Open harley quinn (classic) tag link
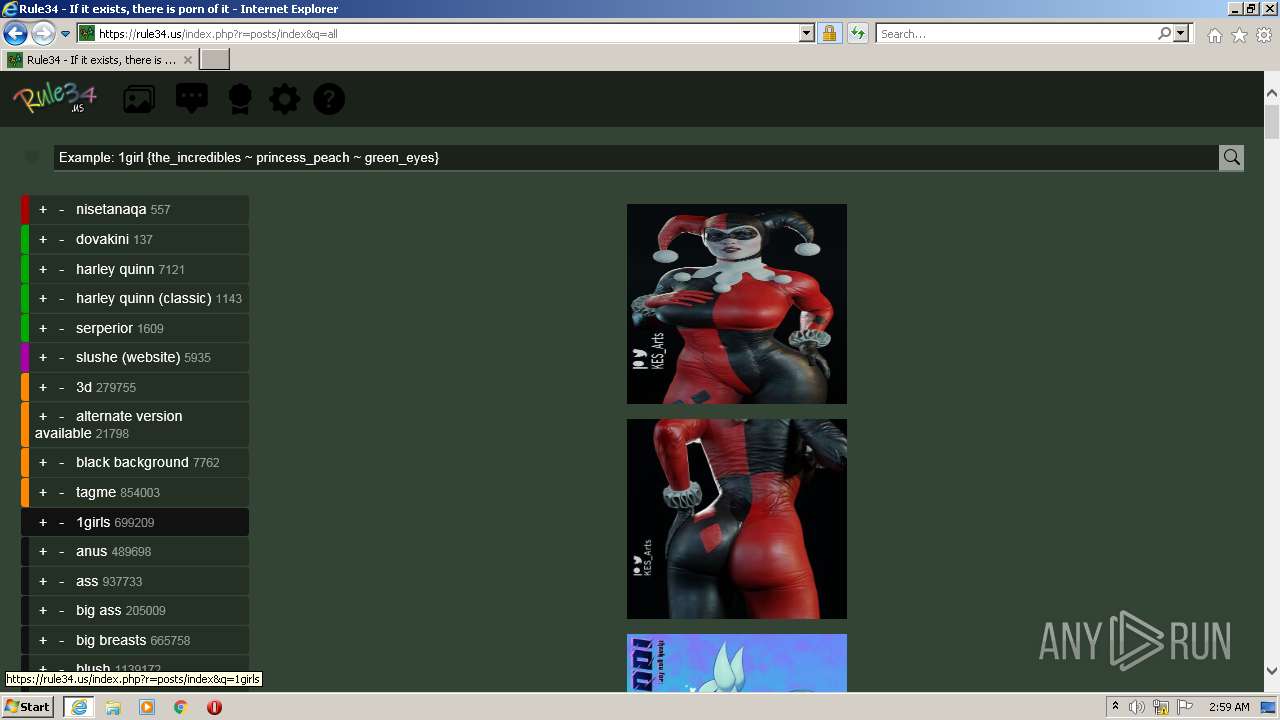This screenshot has width=1280, height=720. coord(144,299)
